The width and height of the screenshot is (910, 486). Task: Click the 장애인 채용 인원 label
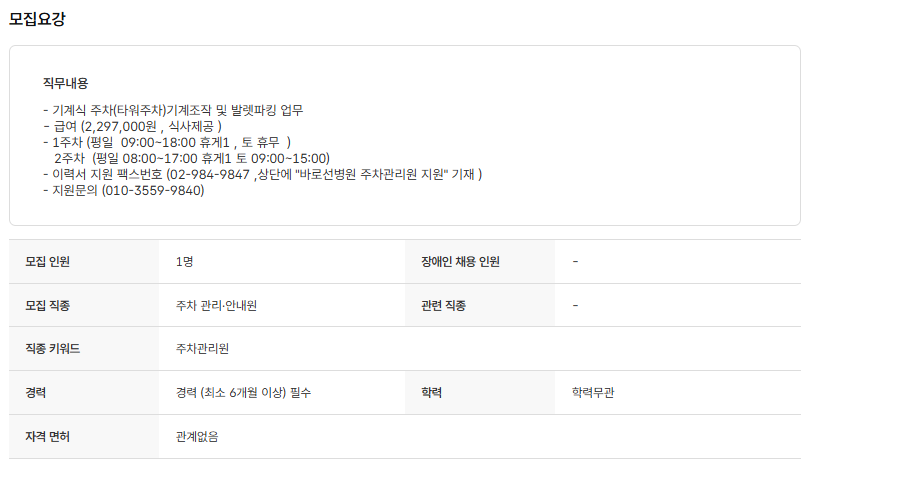(460, 262)
